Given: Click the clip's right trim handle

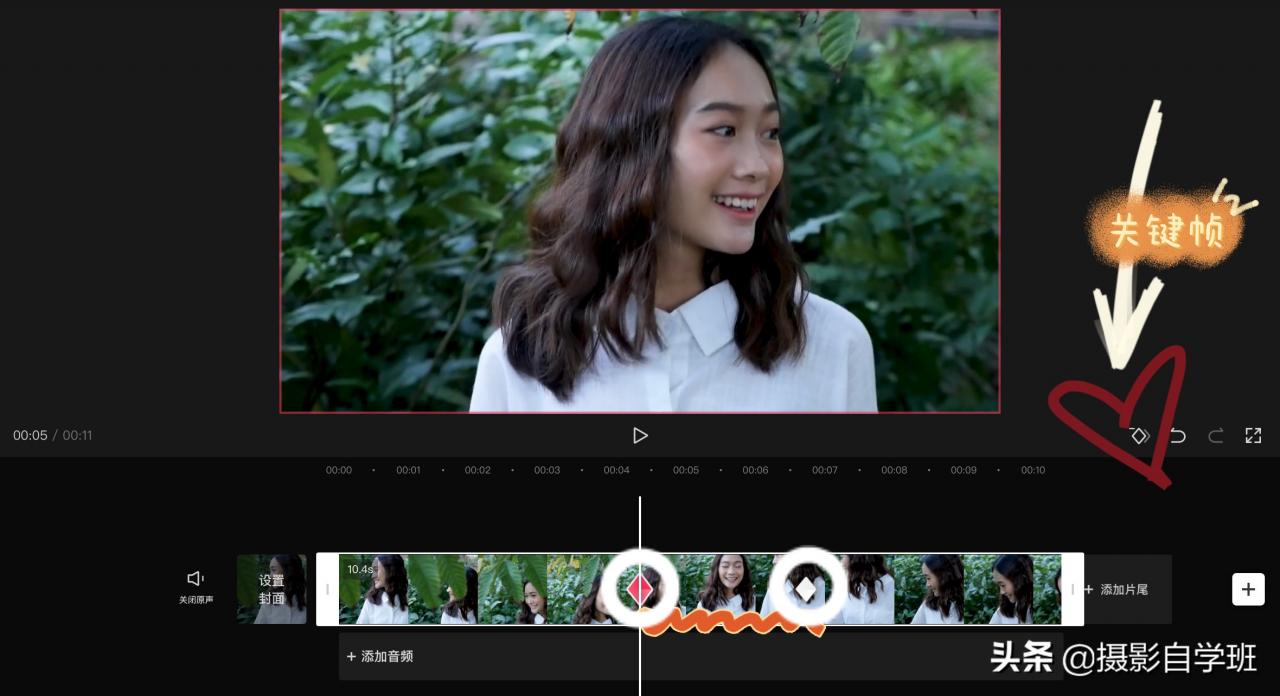Looking at the screenshot, I should (1073, 589).
